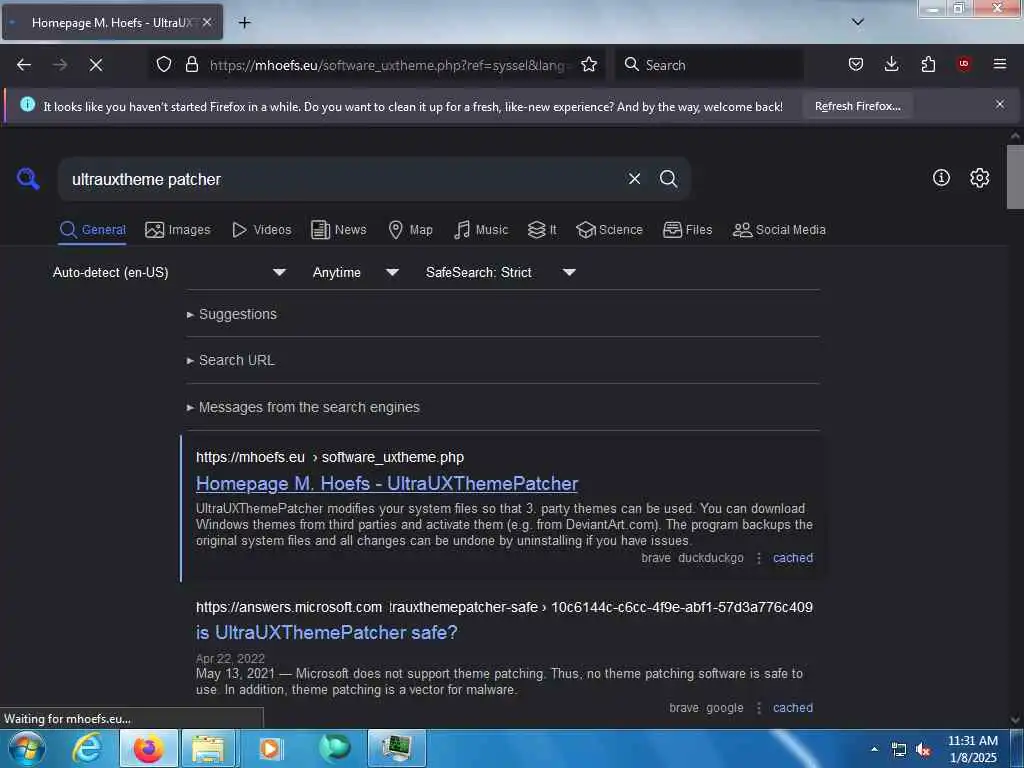
Task: Stop loading the page
Action: tap(96, 65)
